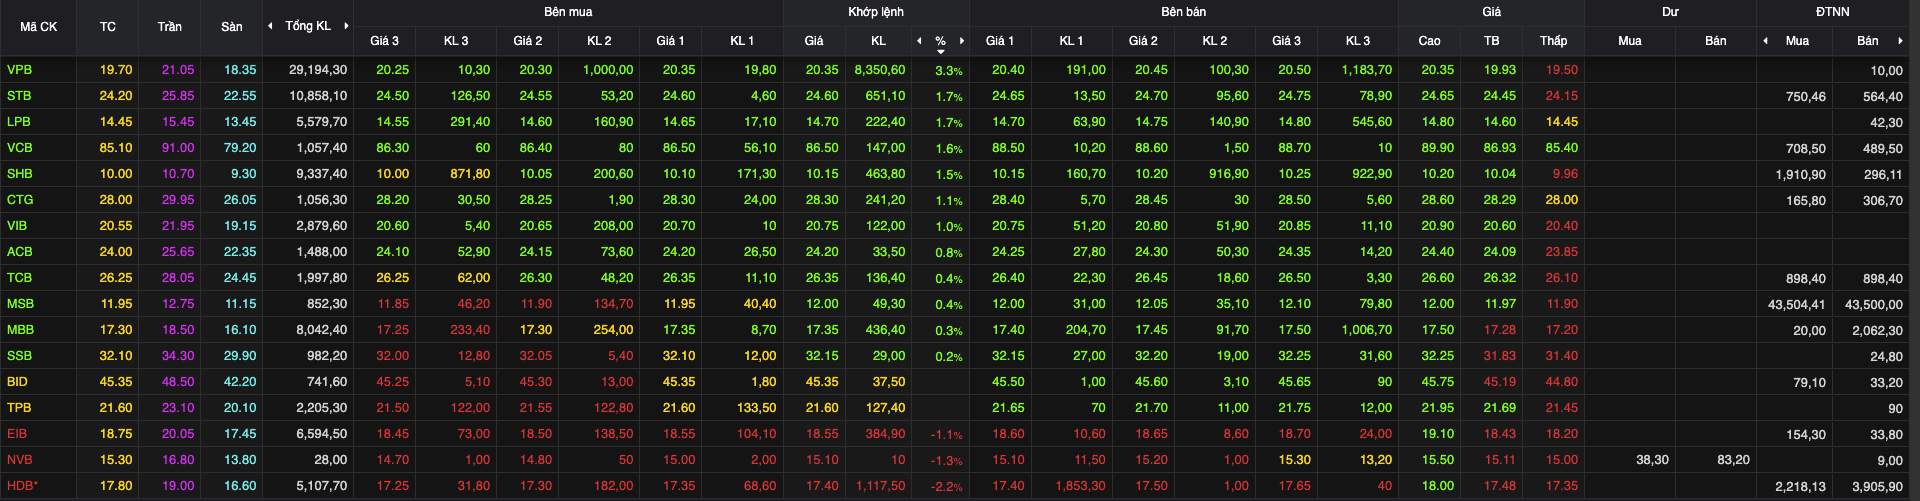Click the Khớp lệnh KL column header

(x=878, y=41)
